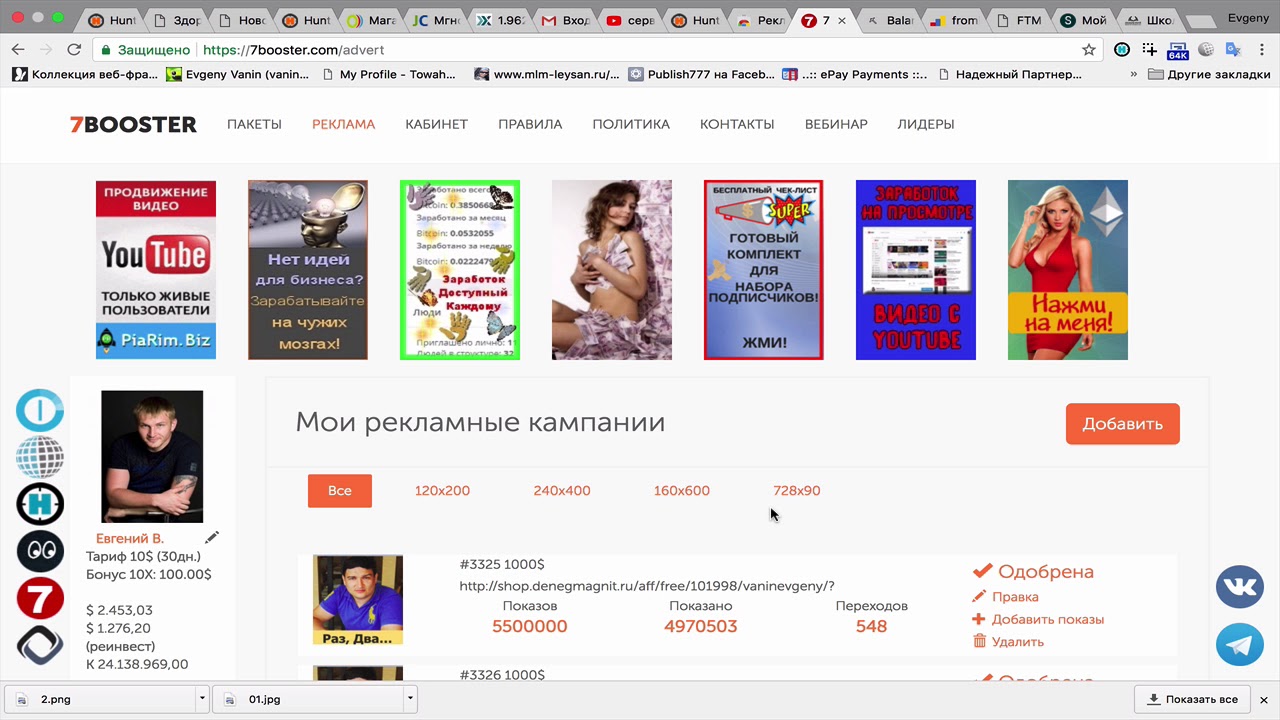Click the trash icon next to Удалить

tap(979, 642)
